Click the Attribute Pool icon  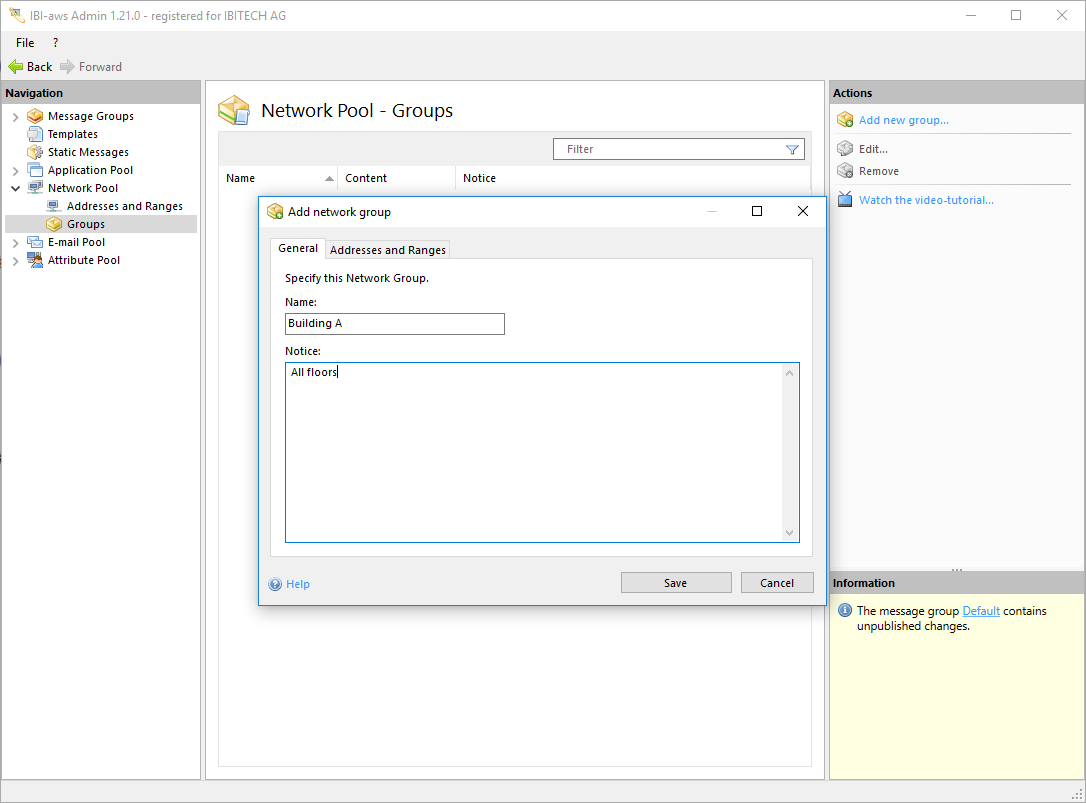point(35,260)
